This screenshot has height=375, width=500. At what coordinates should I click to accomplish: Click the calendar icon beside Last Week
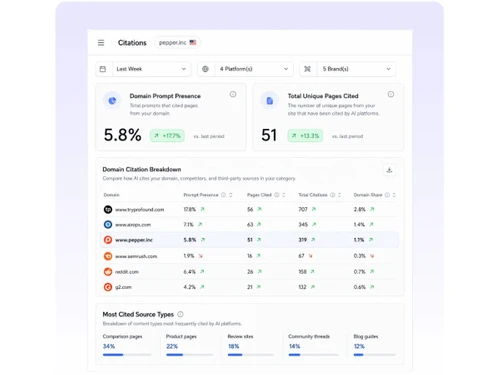(103, 69)
